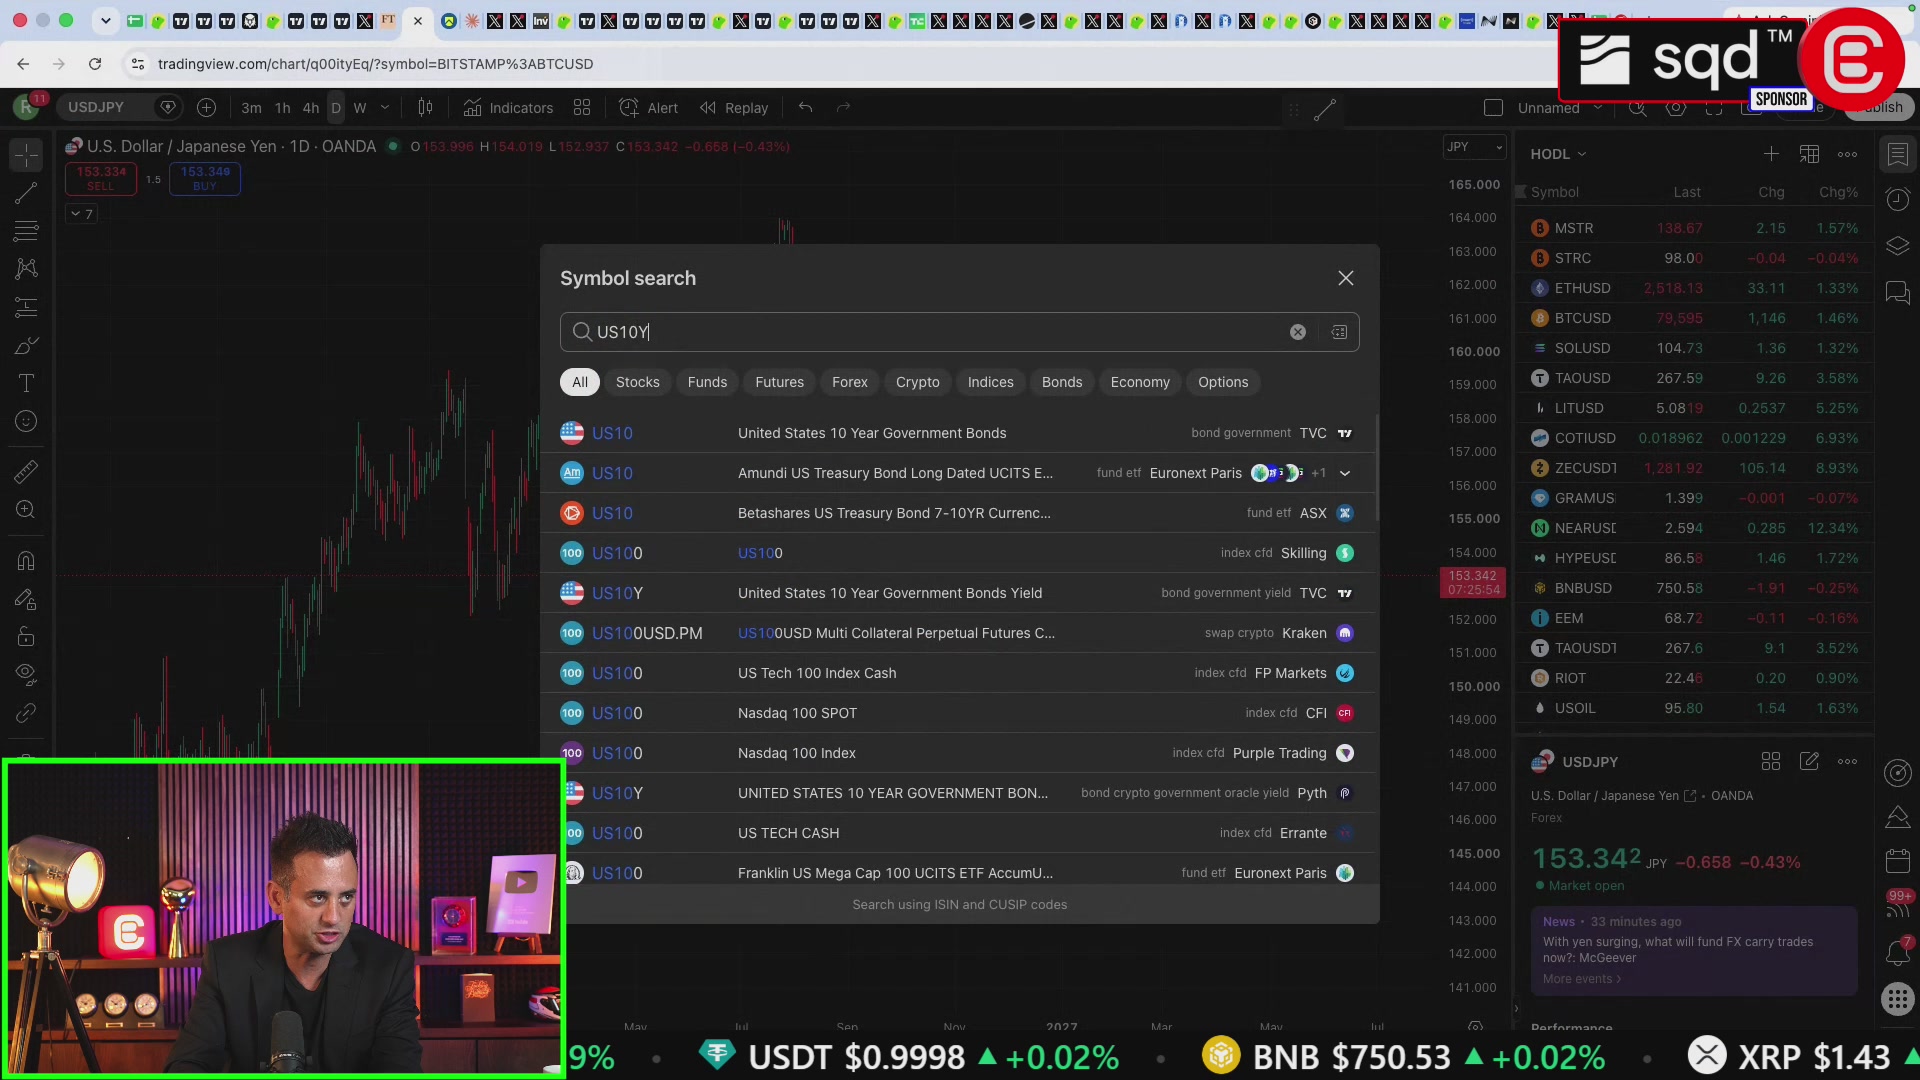Start Bar Replay mode
The image size is (1920, 1080).
tap(734, 108)
